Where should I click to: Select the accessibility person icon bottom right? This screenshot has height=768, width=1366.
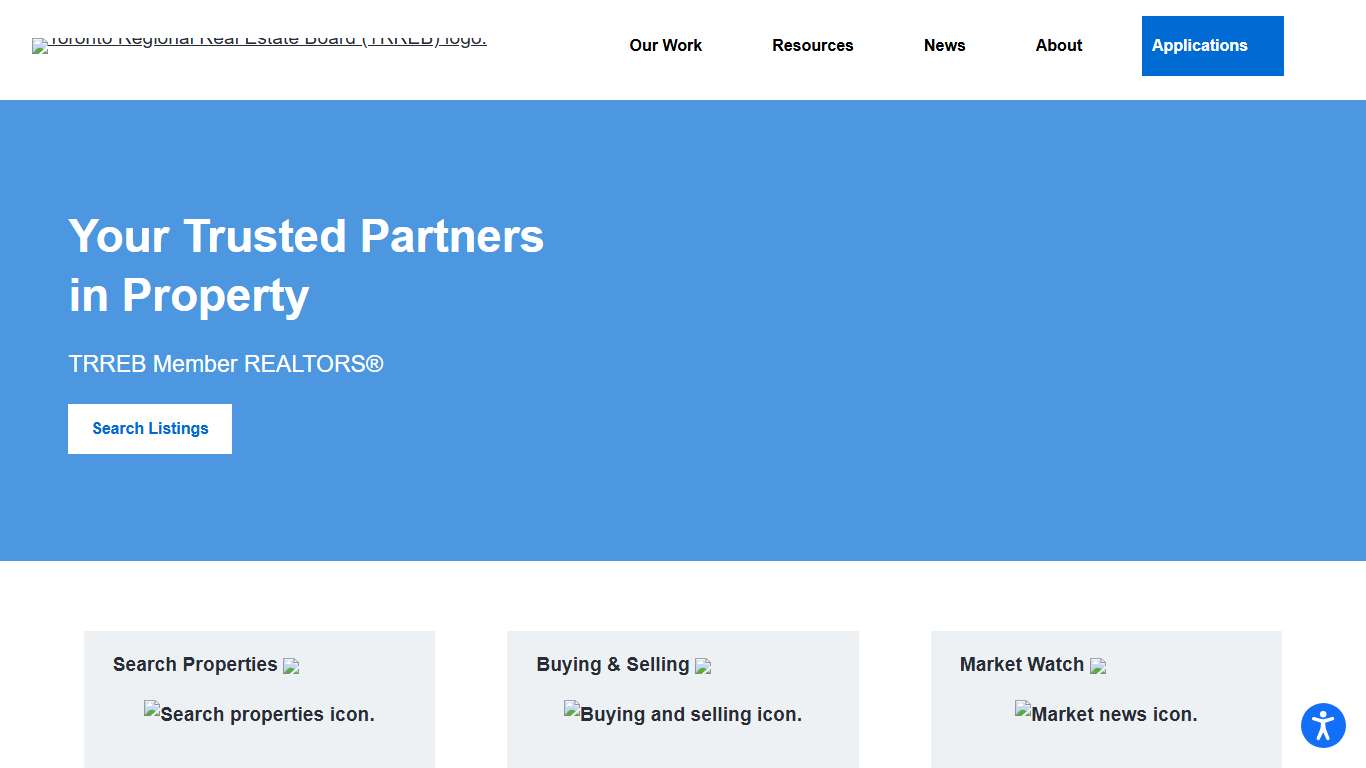pyautogui.click(x=1323, y=726)
